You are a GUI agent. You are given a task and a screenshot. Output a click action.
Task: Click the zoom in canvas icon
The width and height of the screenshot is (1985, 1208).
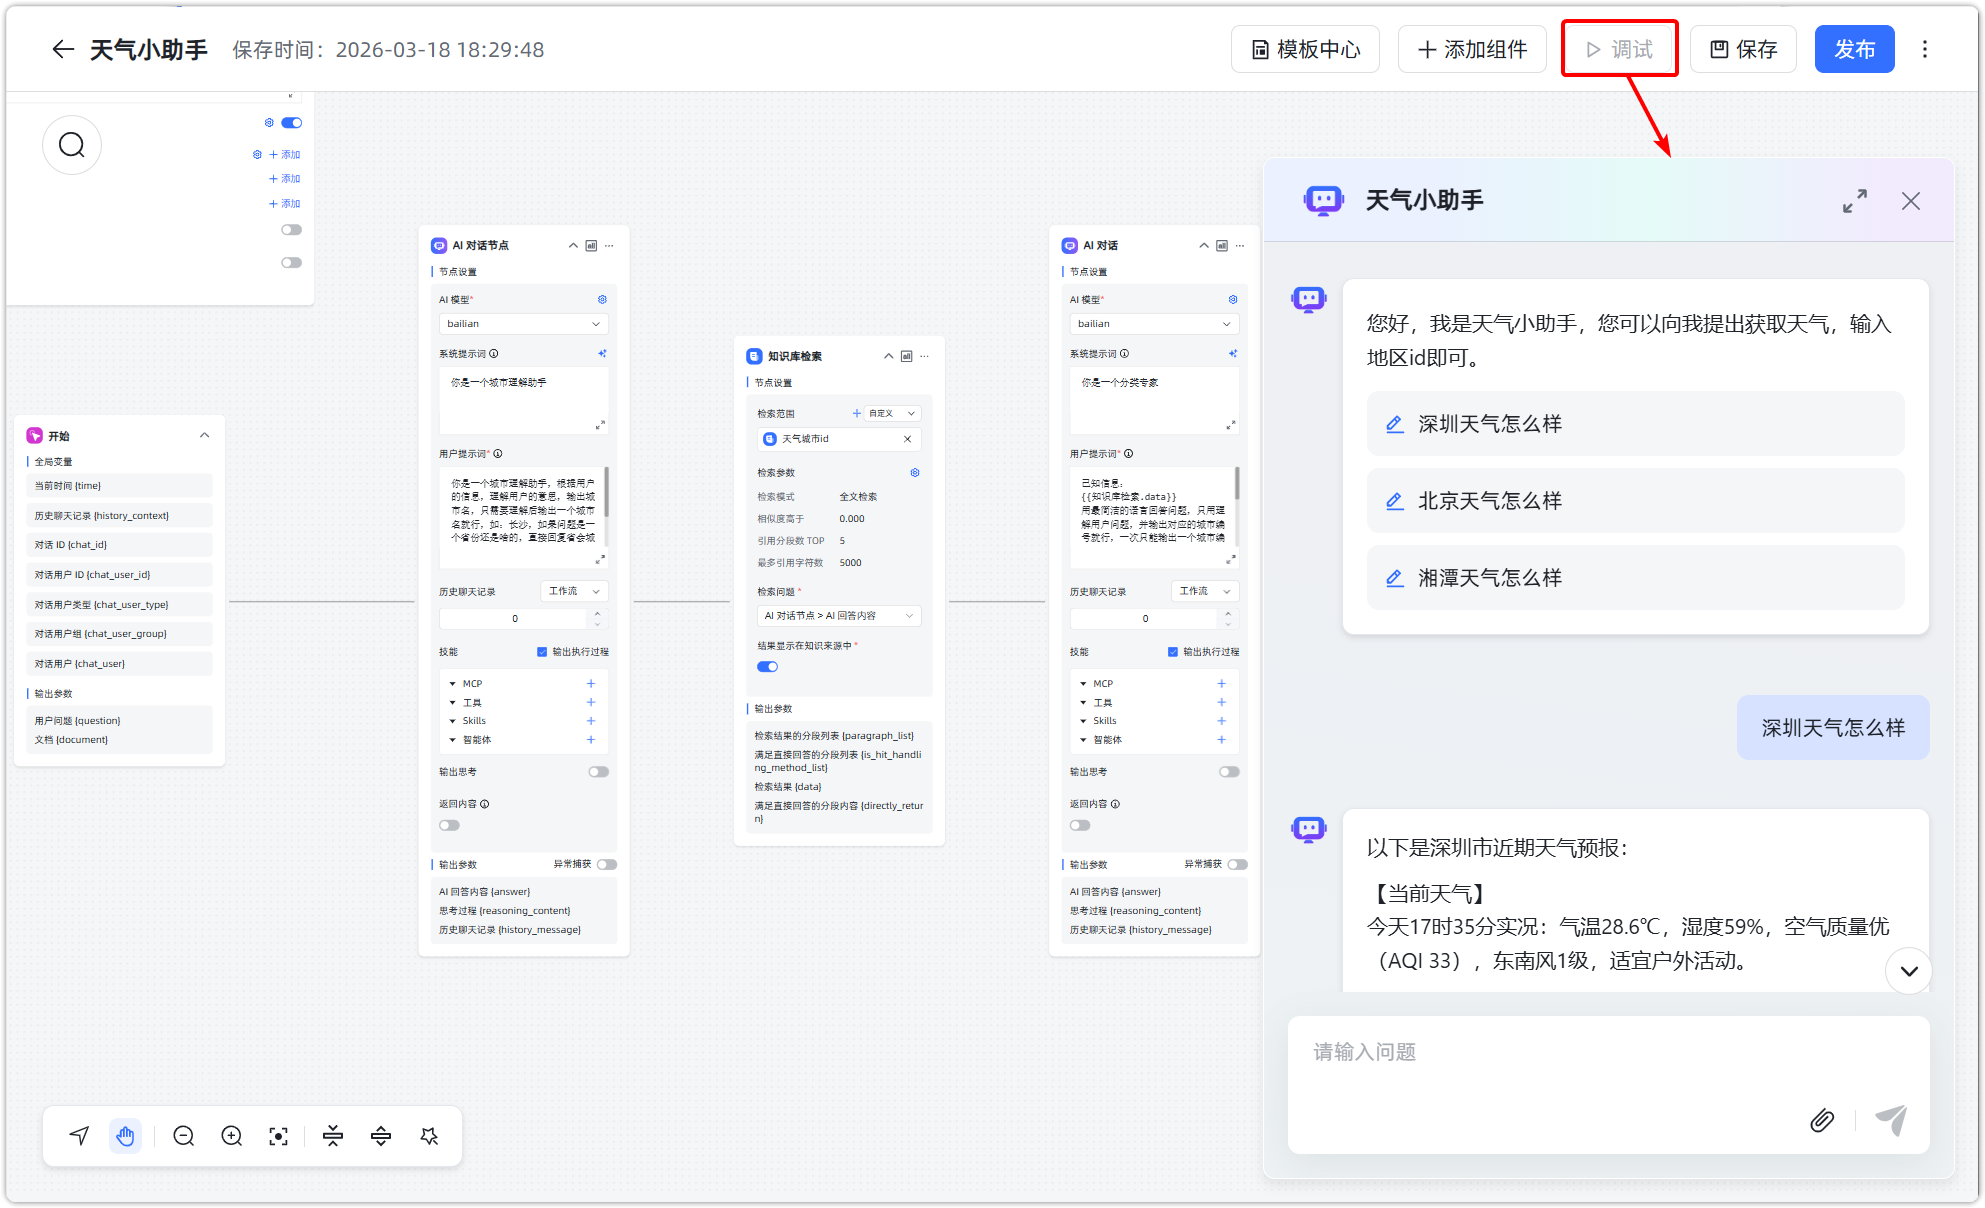pyautogui.click(x=232, y=1136)
